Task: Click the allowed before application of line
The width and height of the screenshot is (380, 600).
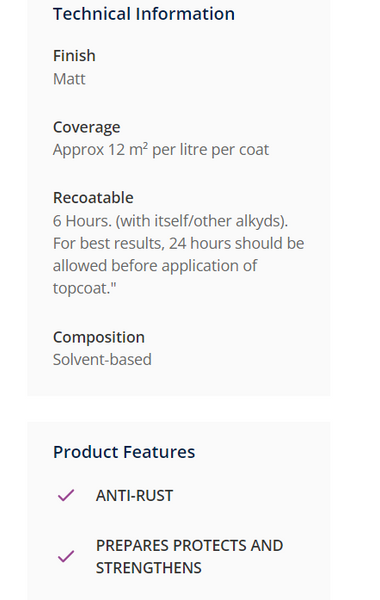Action: click(155, 266)
